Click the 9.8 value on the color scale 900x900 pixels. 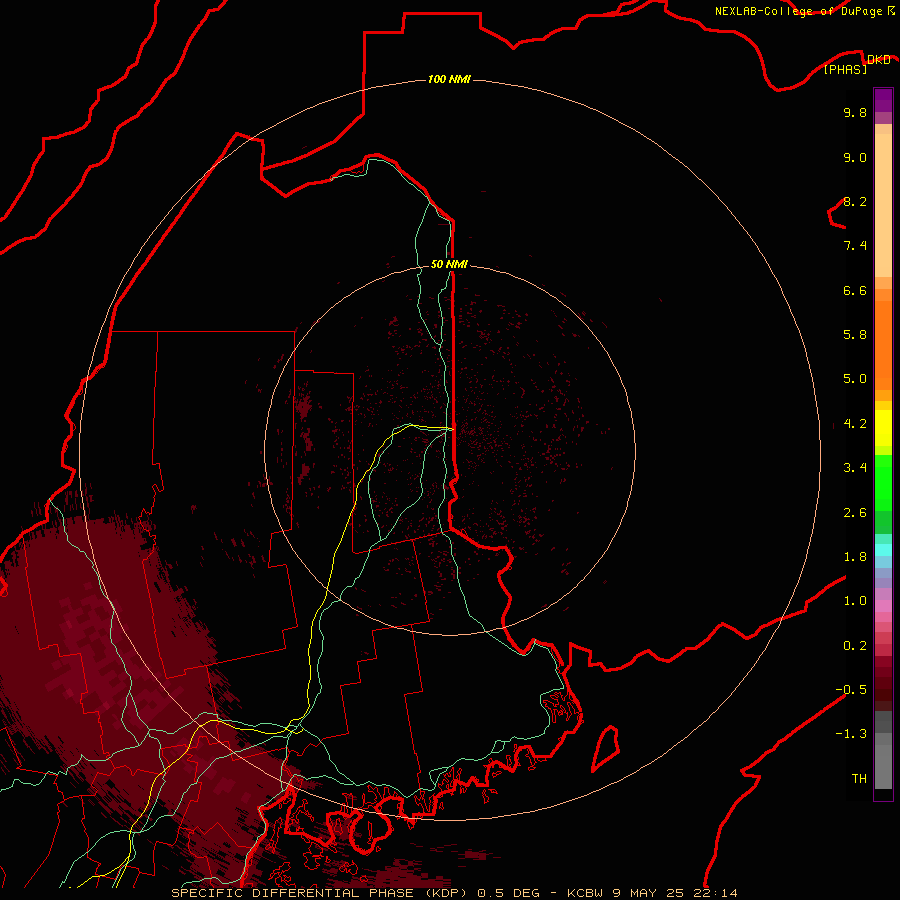click(855, 112)
